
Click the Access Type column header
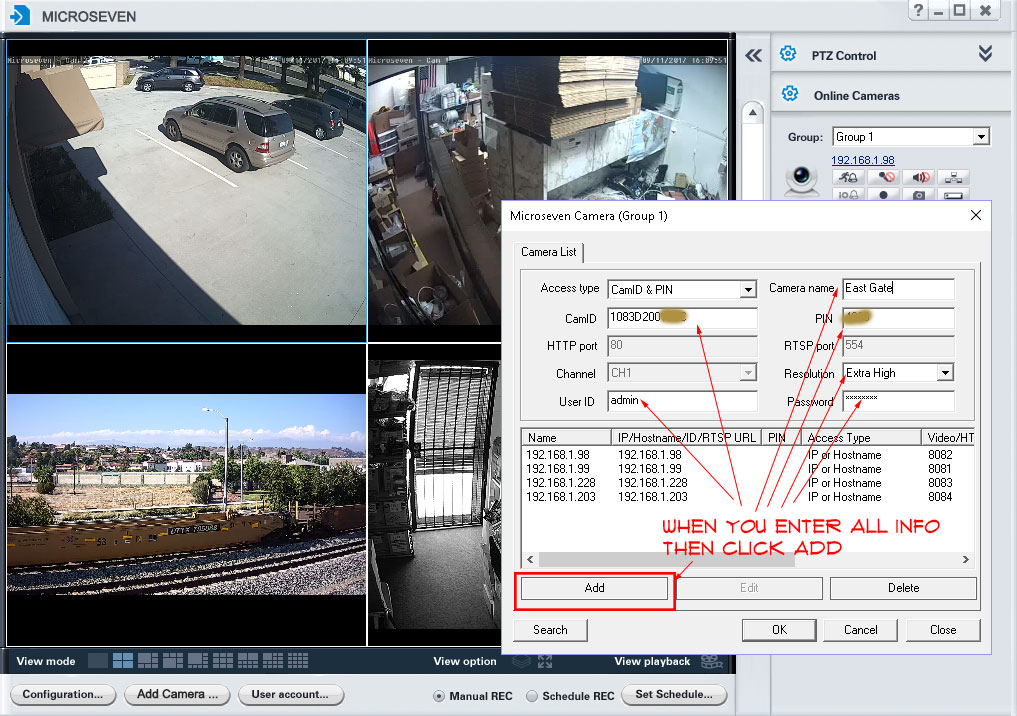pyautogui.click(x=861, y=438)
